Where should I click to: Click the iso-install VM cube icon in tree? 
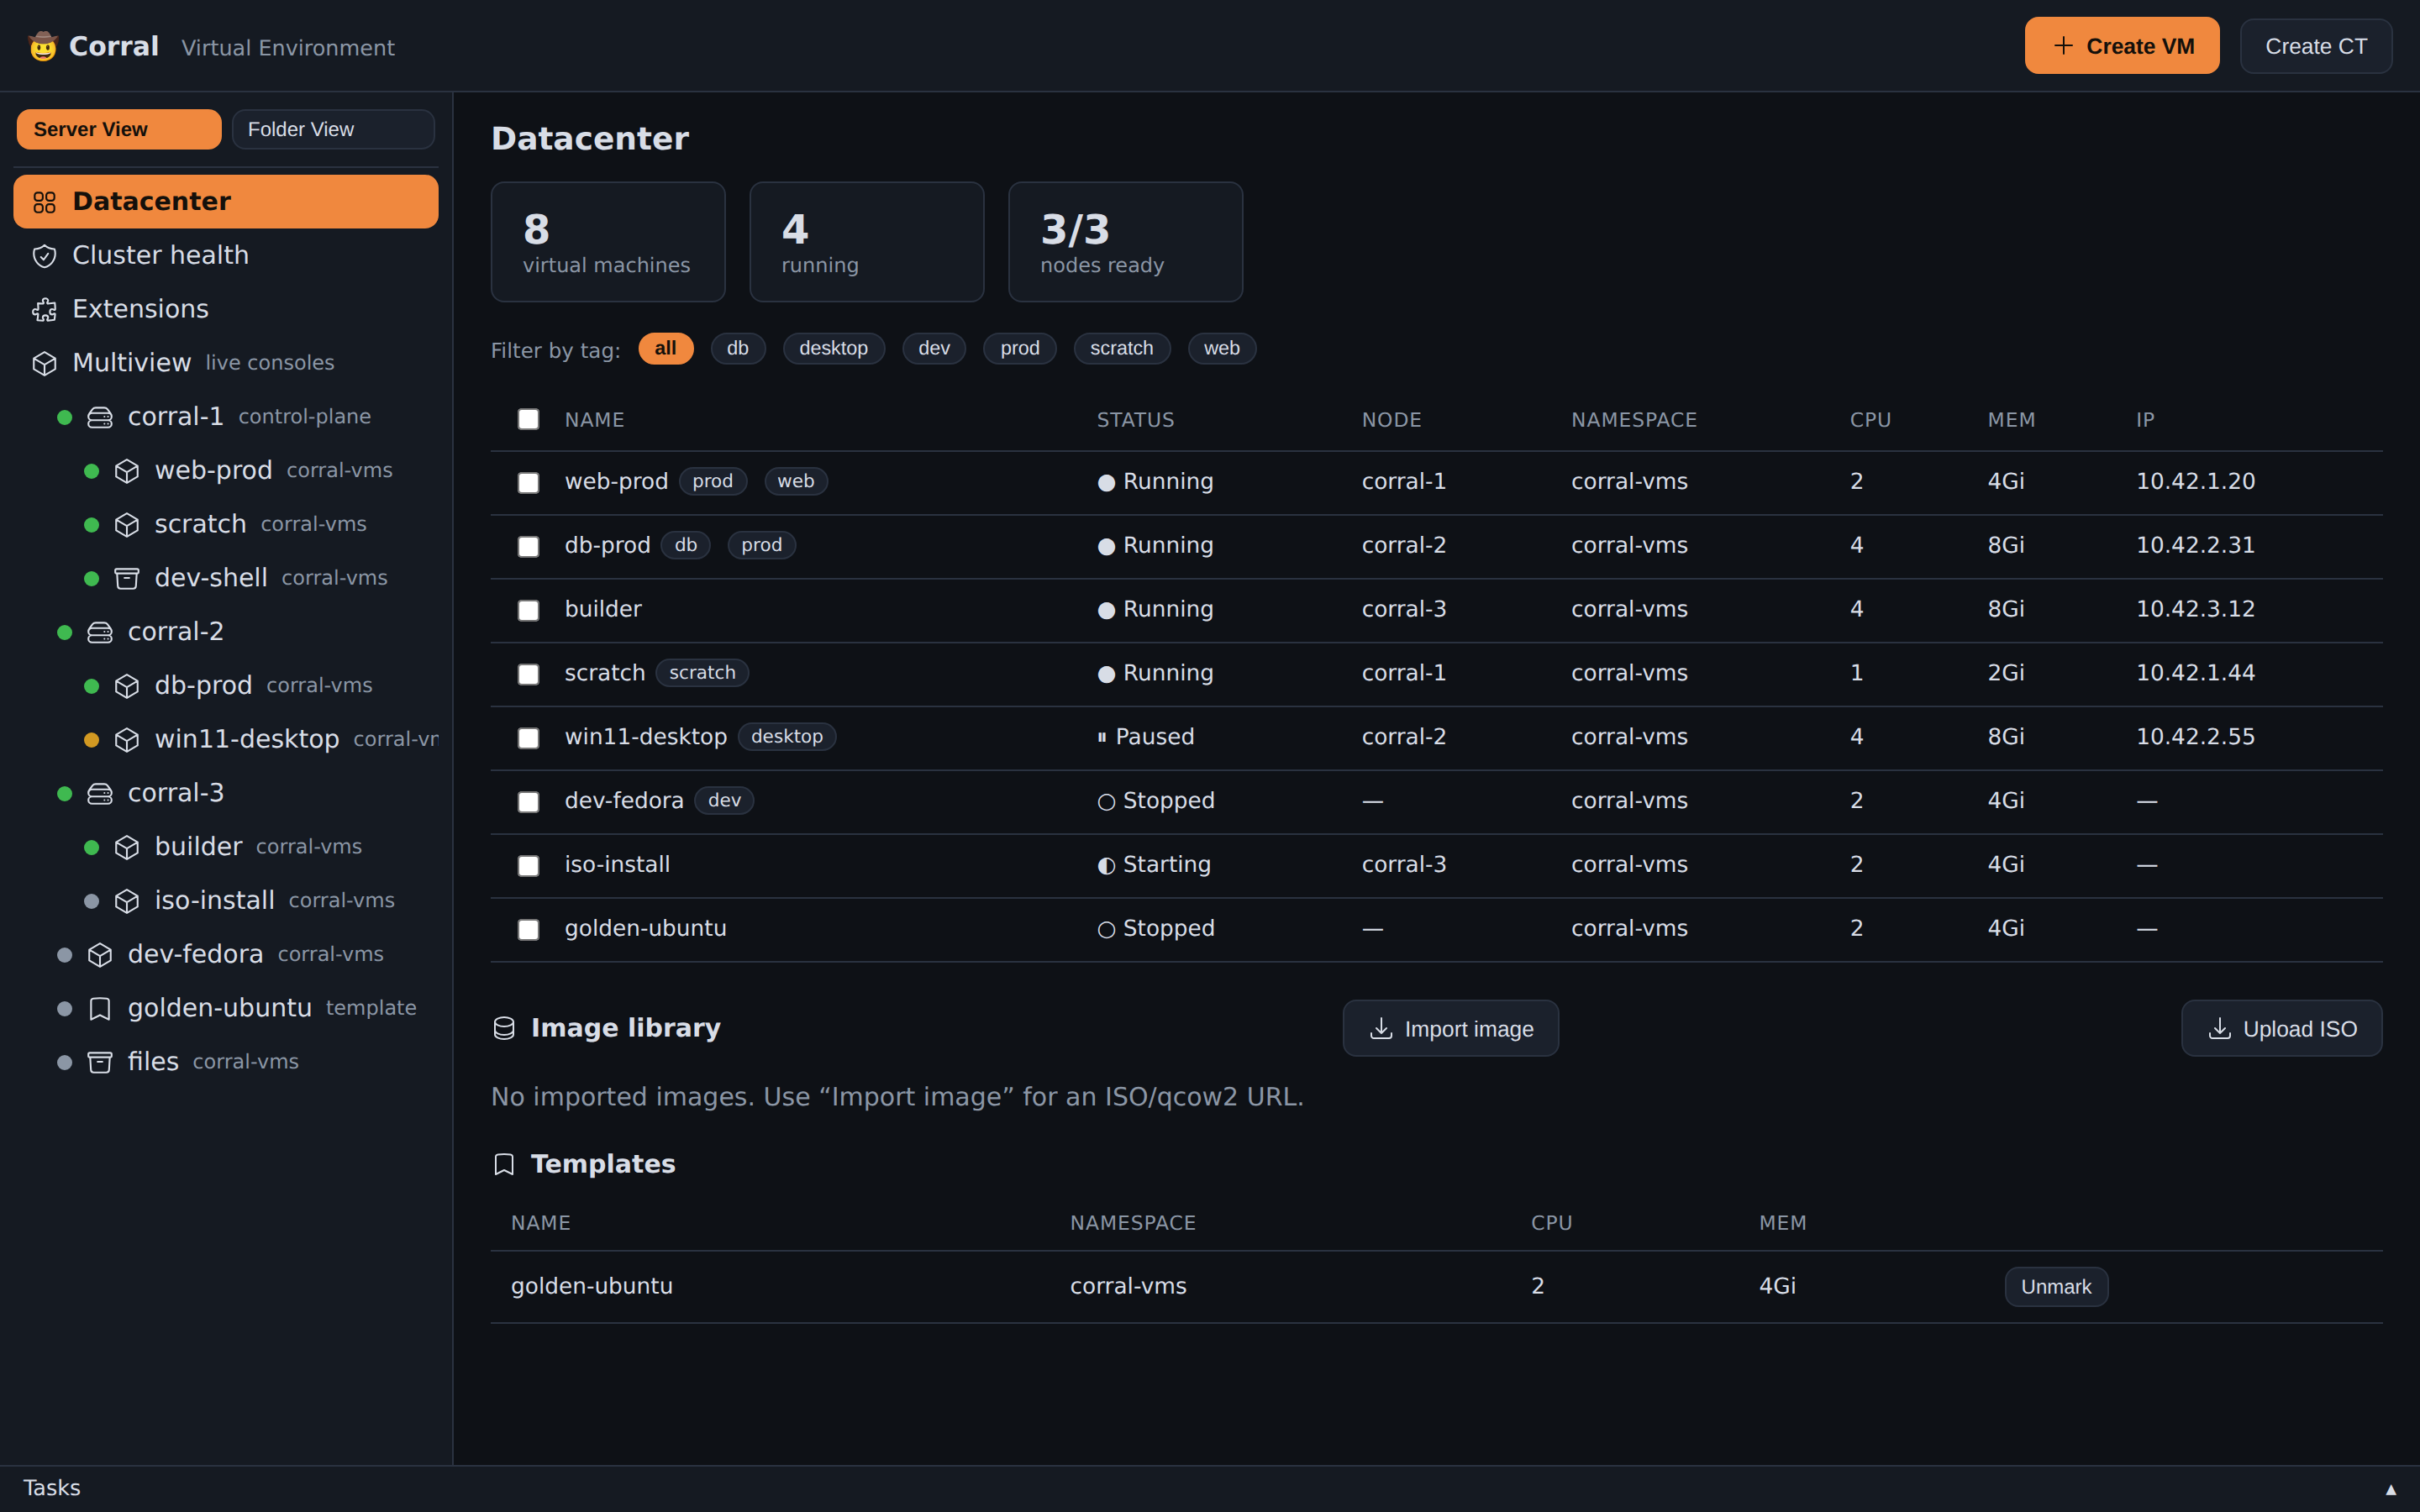coord(127,901)
